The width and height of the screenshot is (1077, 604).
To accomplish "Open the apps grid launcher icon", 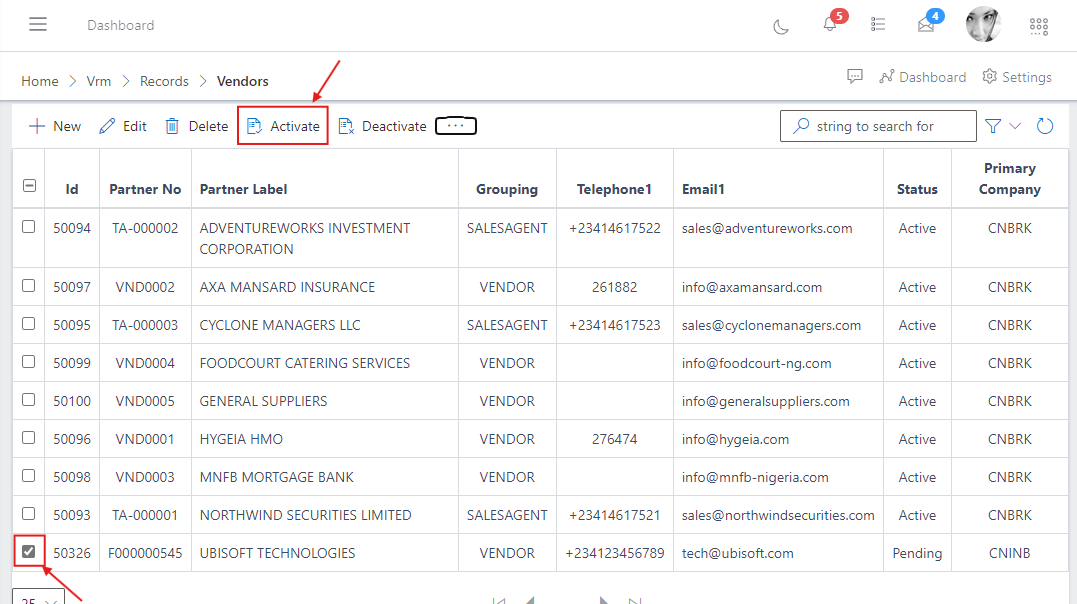I will 1038,26.
